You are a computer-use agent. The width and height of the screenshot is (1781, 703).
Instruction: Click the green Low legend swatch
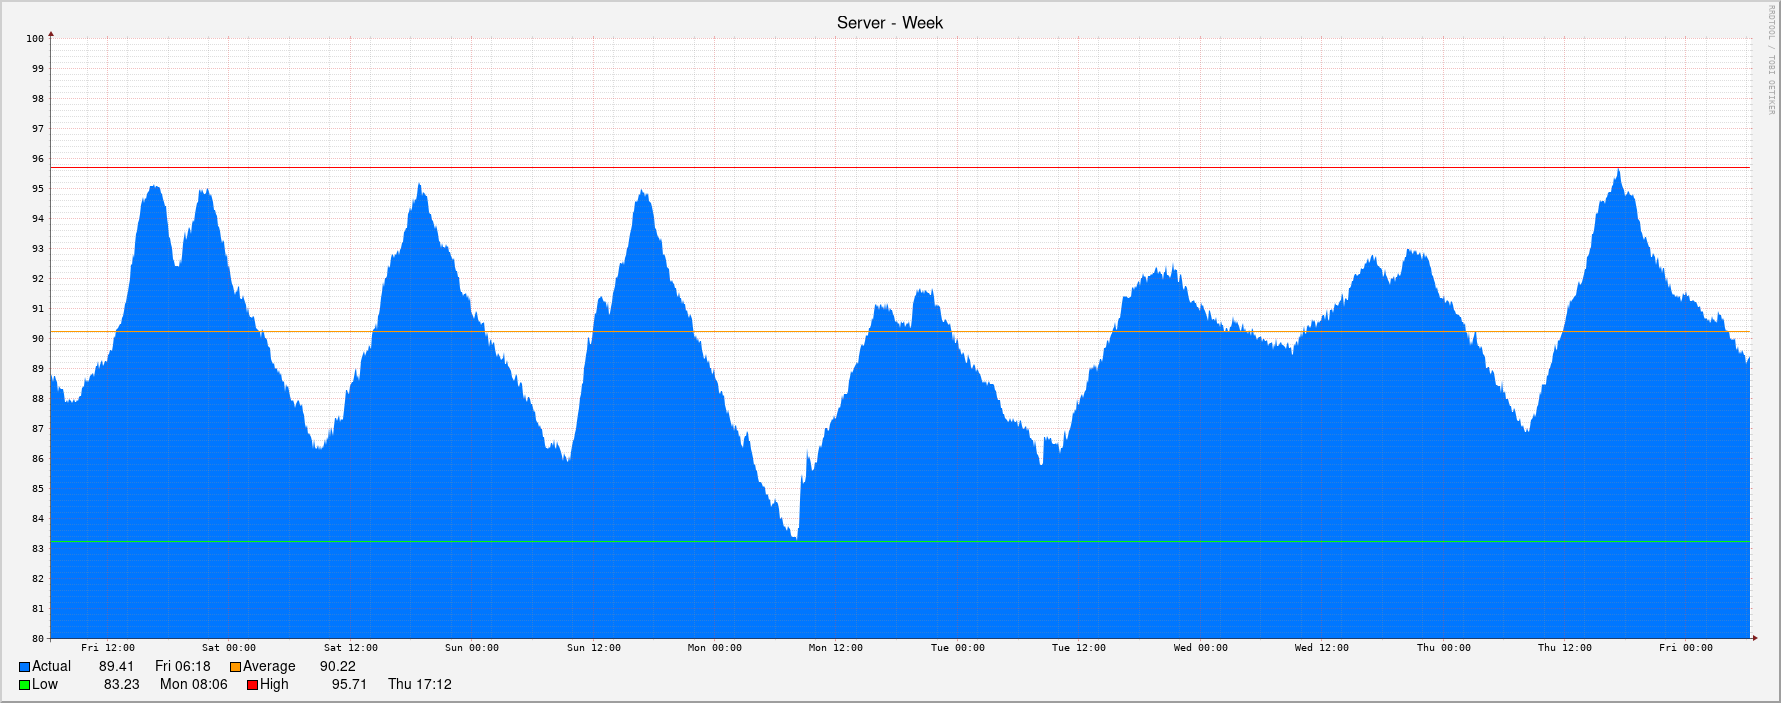[x=24, y=685]
